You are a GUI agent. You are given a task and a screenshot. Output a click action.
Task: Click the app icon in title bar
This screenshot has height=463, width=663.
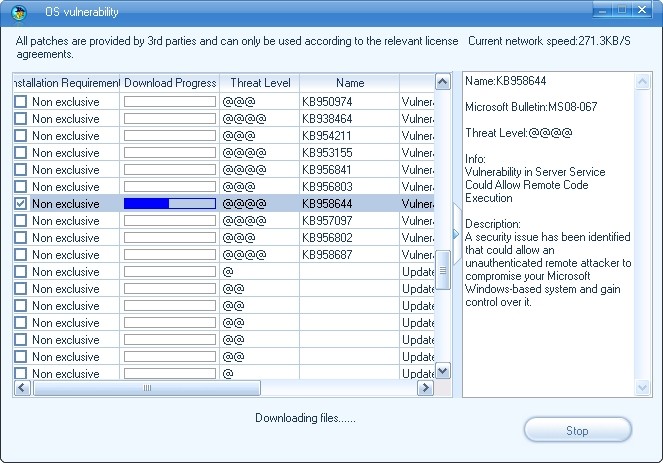click(19, 11)
